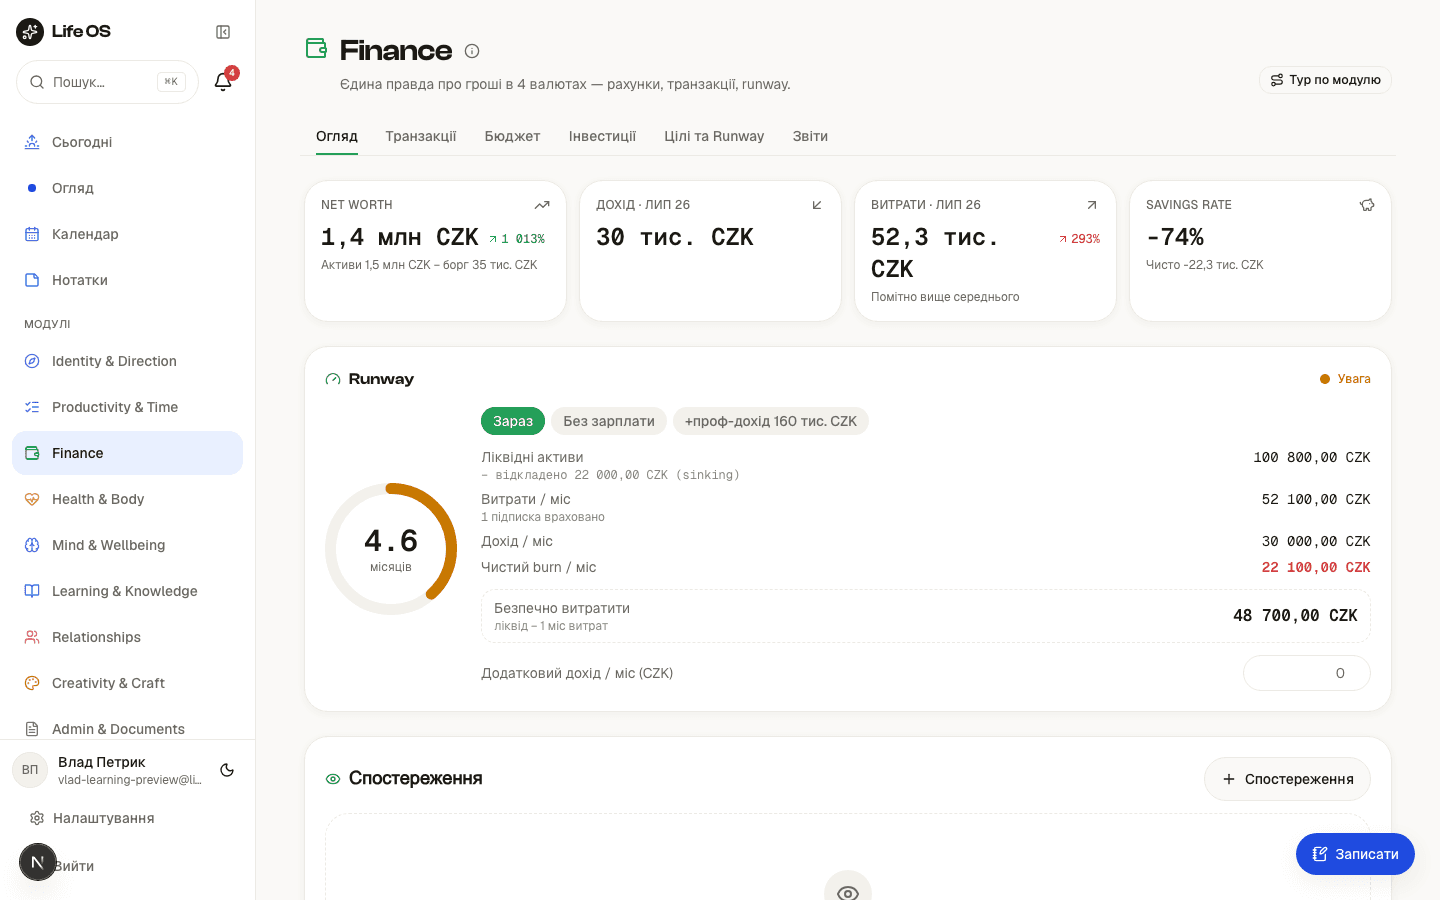Open Налаштування settings link
Viewport: 1440px width, 900px height.
click(103, 818)
